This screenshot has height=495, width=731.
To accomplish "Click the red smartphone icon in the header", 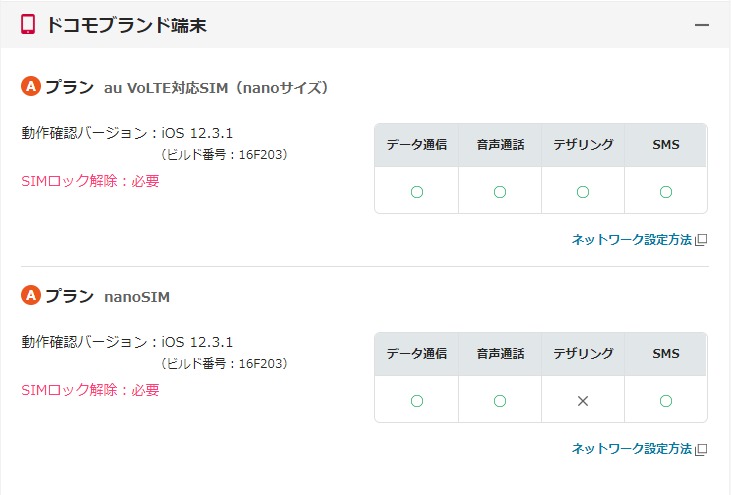I will pos(28,25).
